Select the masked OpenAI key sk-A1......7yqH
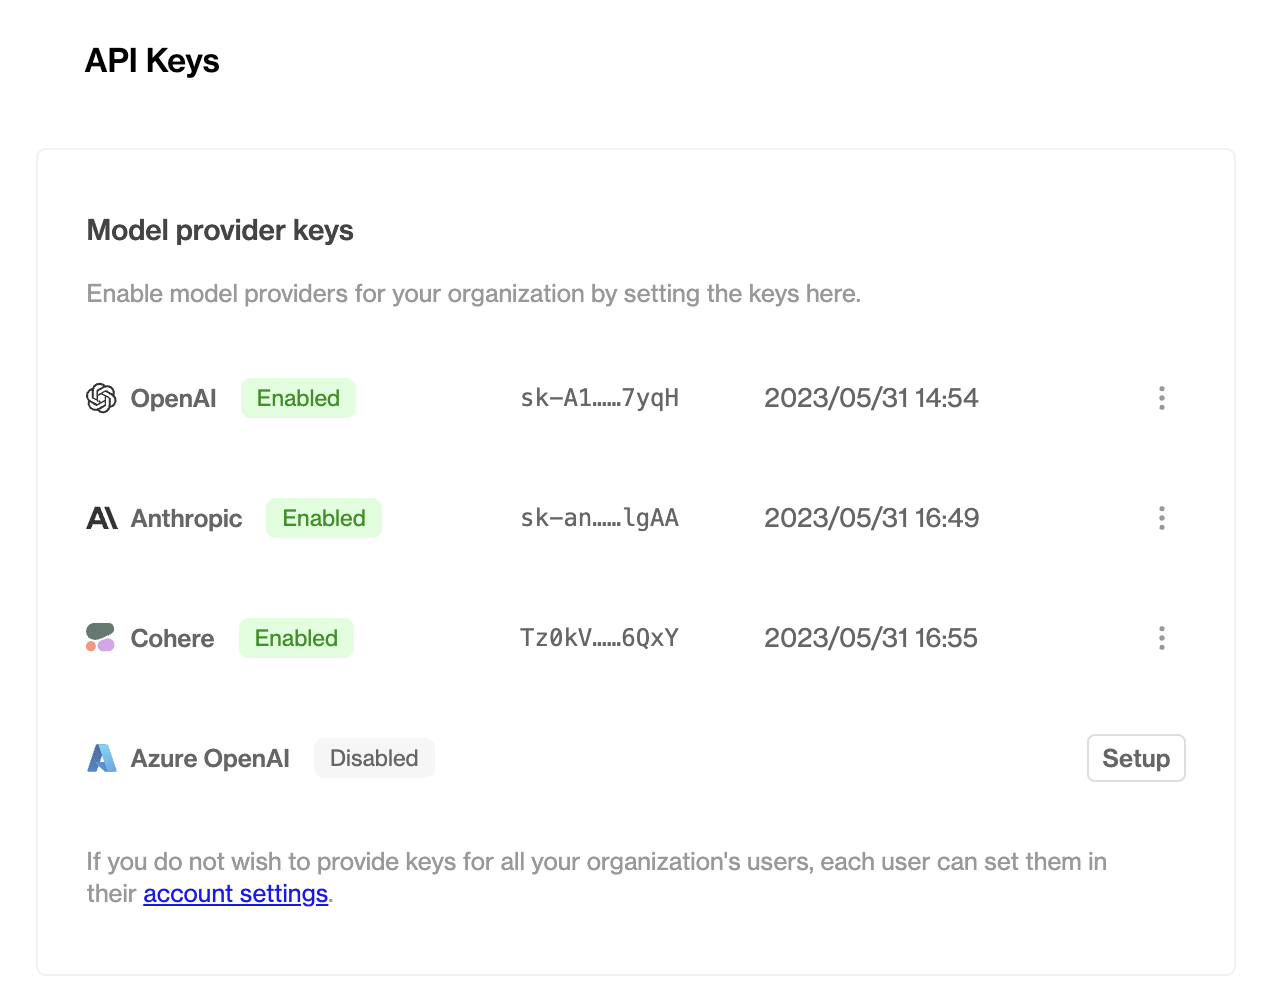This screenshot has height=1004, width=1272. point(600,398)
